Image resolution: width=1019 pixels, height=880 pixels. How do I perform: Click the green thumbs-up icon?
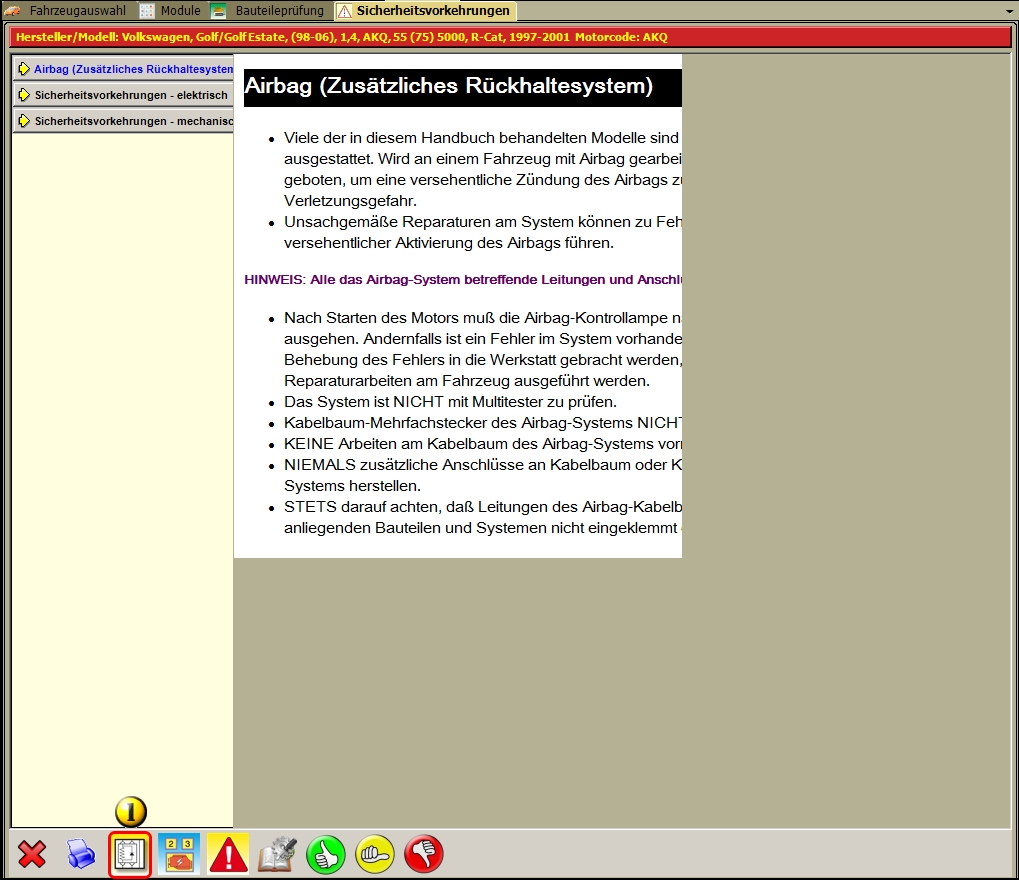[x=326, y=855]
